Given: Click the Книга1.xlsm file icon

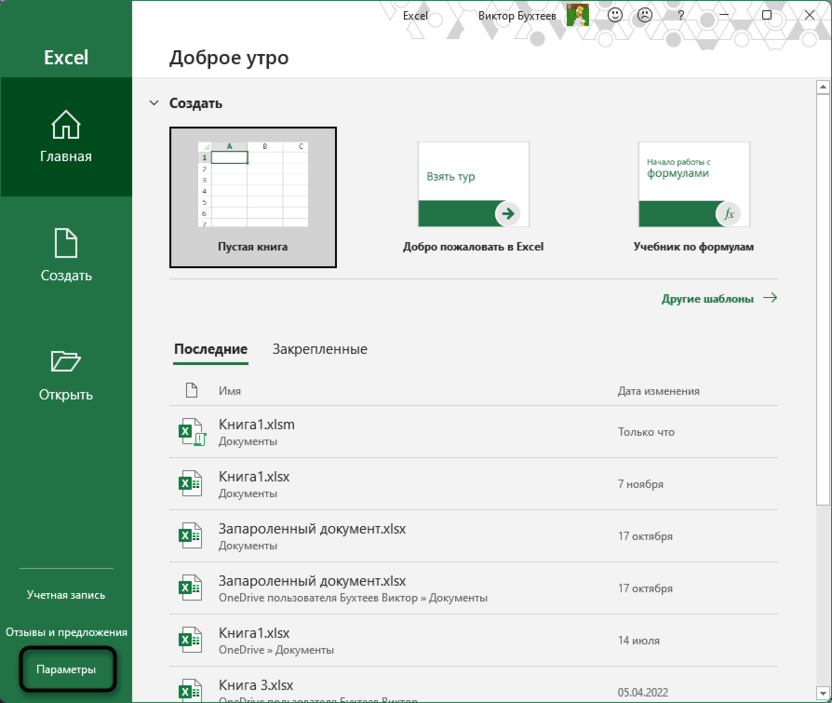Looking at the screenshot, I should tap(192, 432).
